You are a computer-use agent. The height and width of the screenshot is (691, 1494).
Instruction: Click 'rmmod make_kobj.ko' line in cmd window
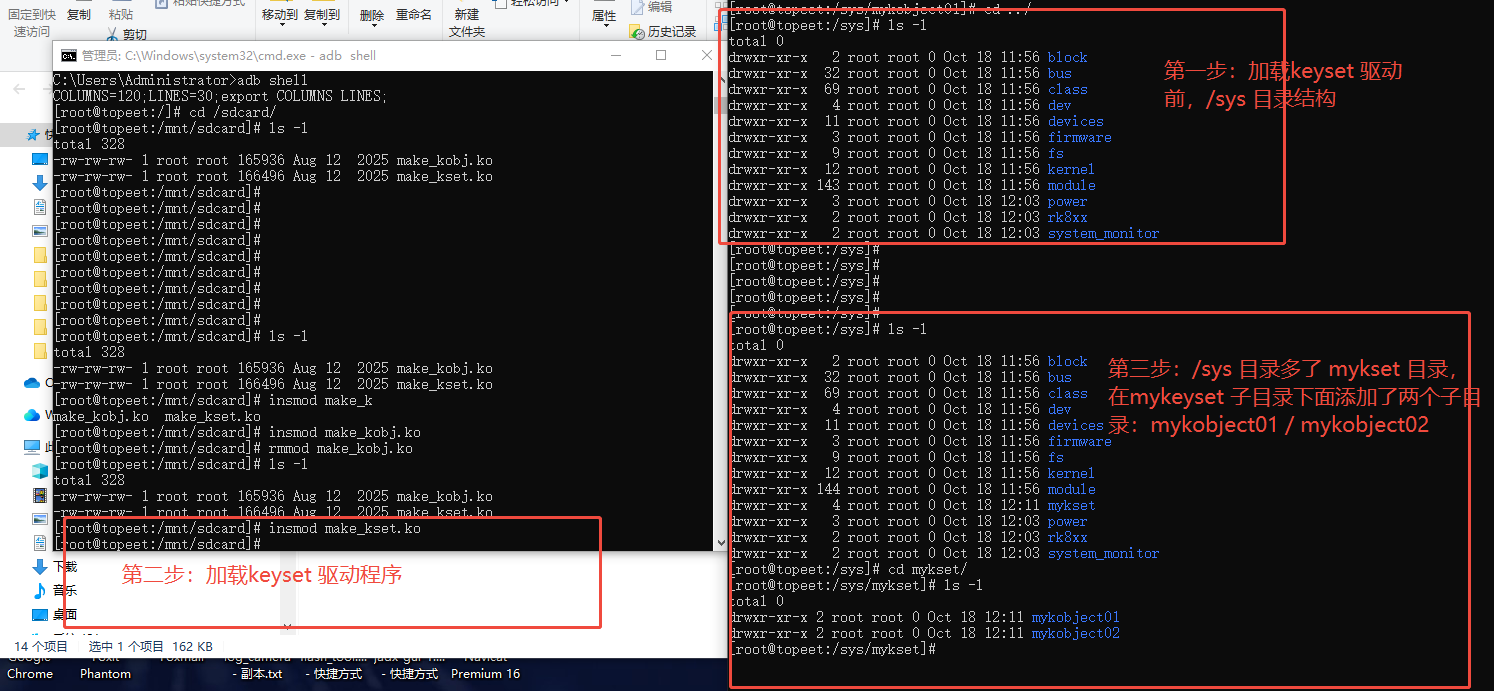point(233,448)
